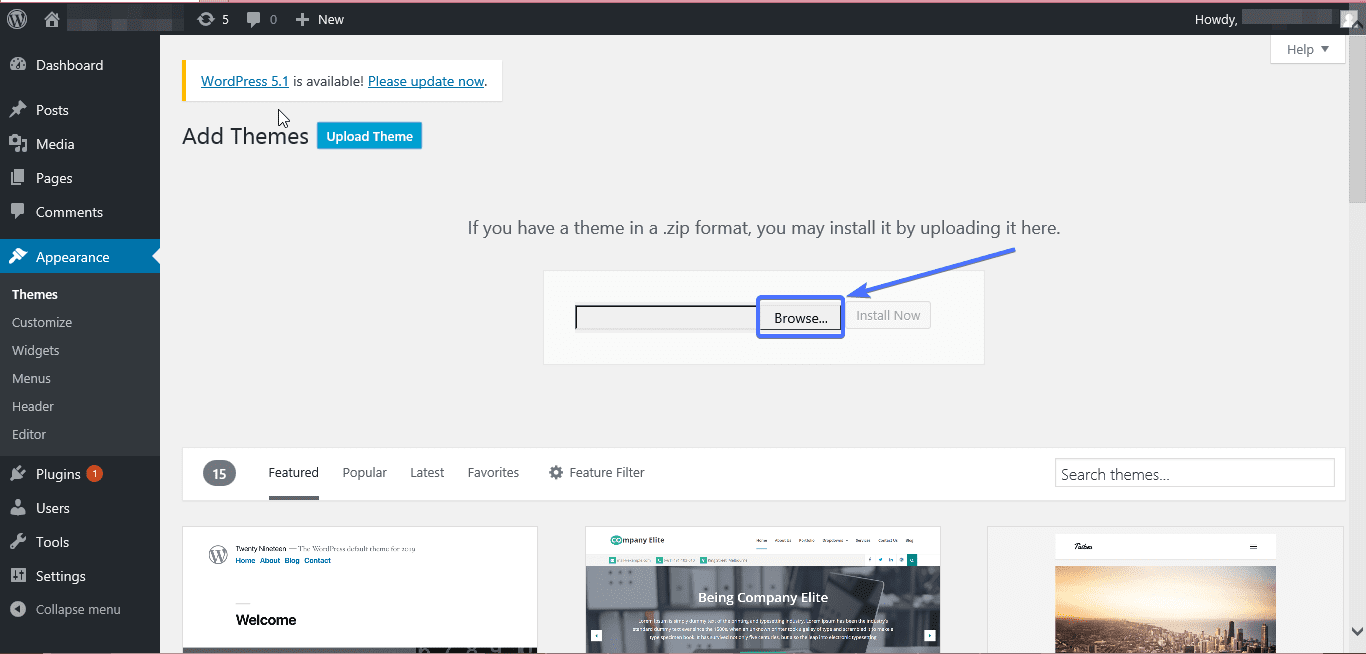Open the theme Editor submenu item
The width and height of the screenshot is (1366, 654).
(29, 434)
